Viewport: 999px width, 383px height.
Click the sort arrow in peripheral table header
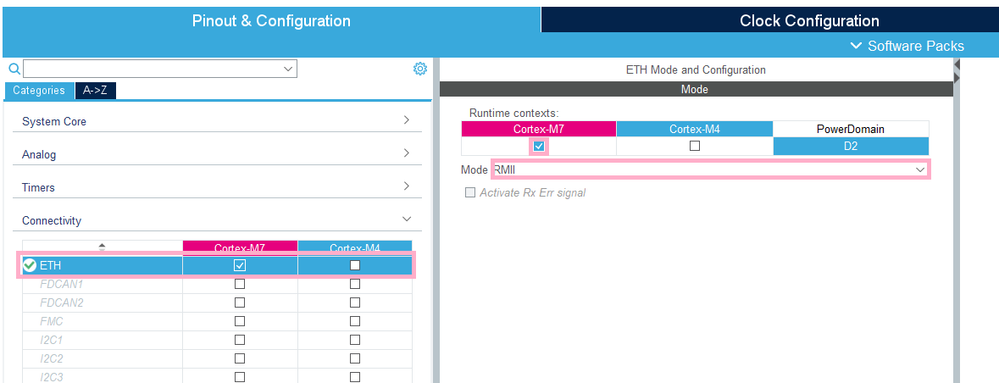tap(102, 247)
